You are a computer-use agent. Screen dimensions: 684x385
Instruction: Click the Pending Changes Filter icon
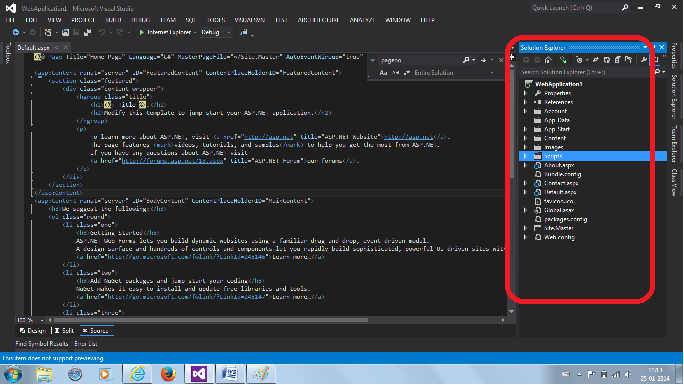point(579,60)
